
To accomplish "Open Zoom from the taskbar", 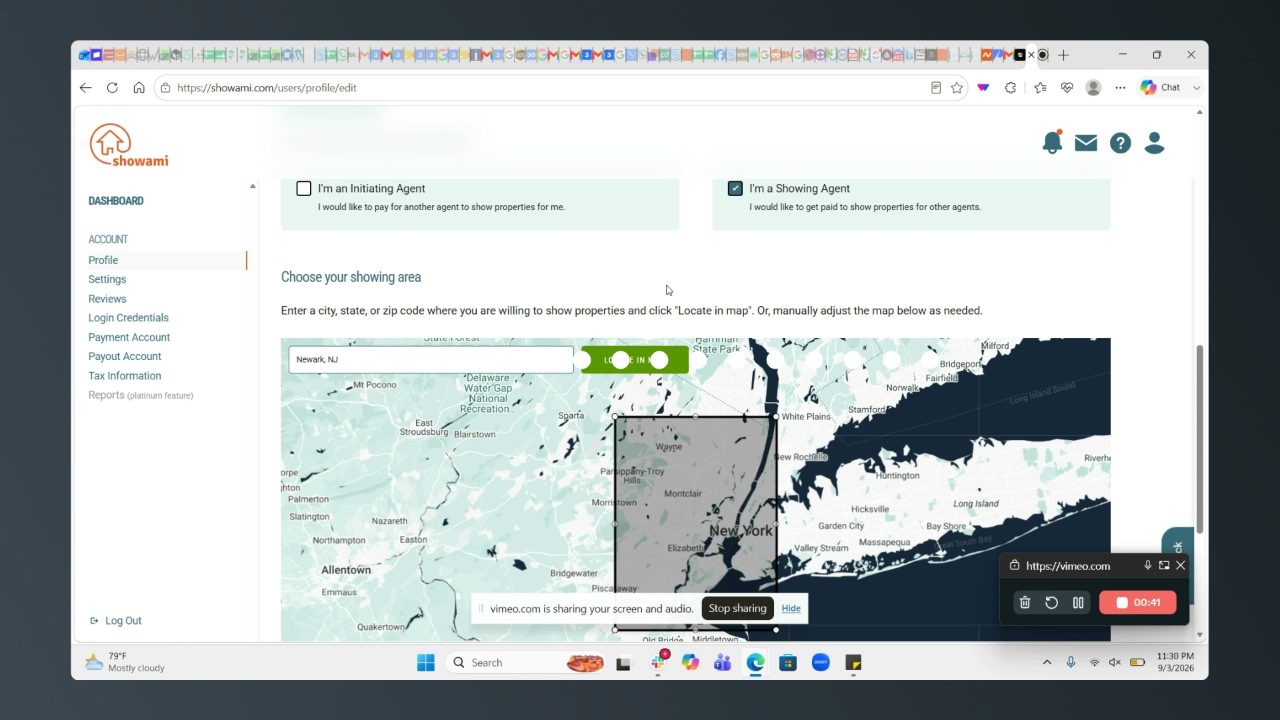I will pos(821,662).
